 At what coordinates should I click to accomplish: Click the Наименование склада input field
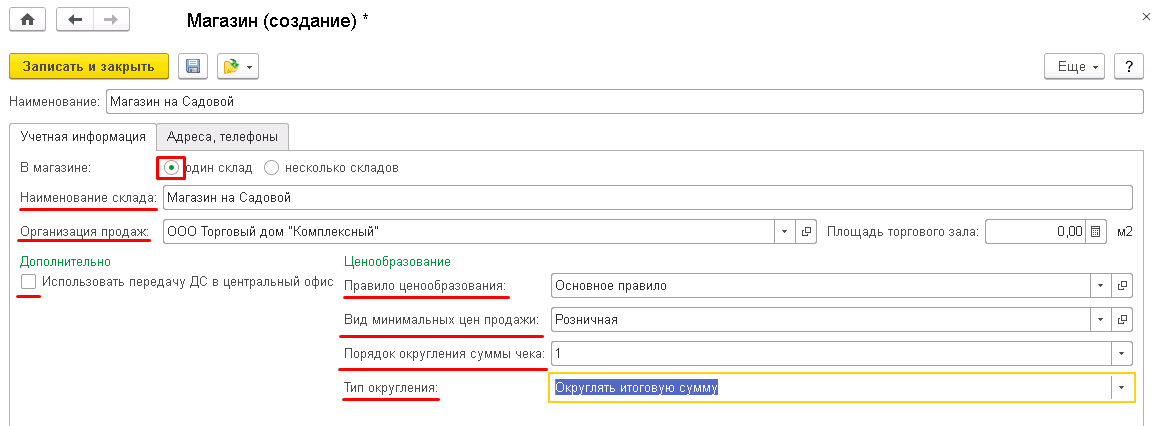tap(646, 198)
